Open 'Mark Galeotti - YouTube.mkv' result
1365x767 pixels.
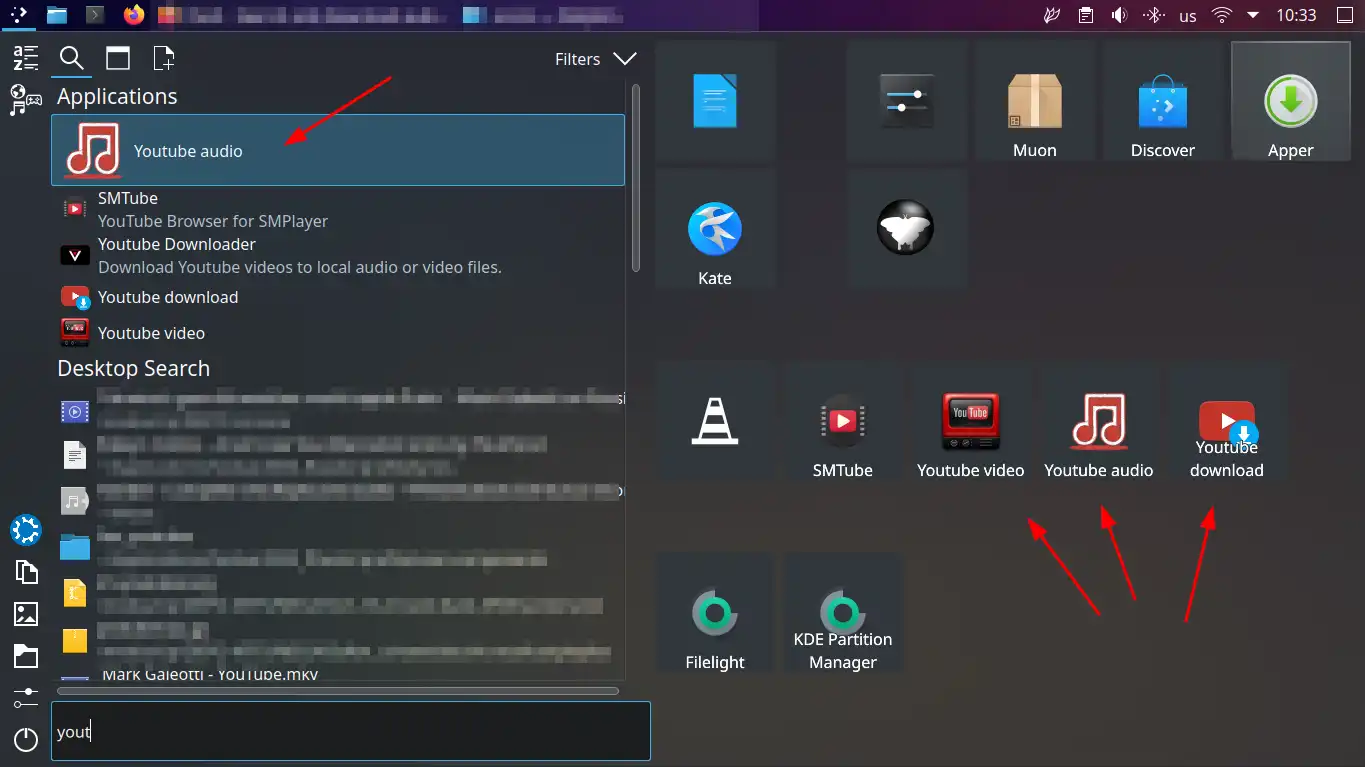pos(338,674)
